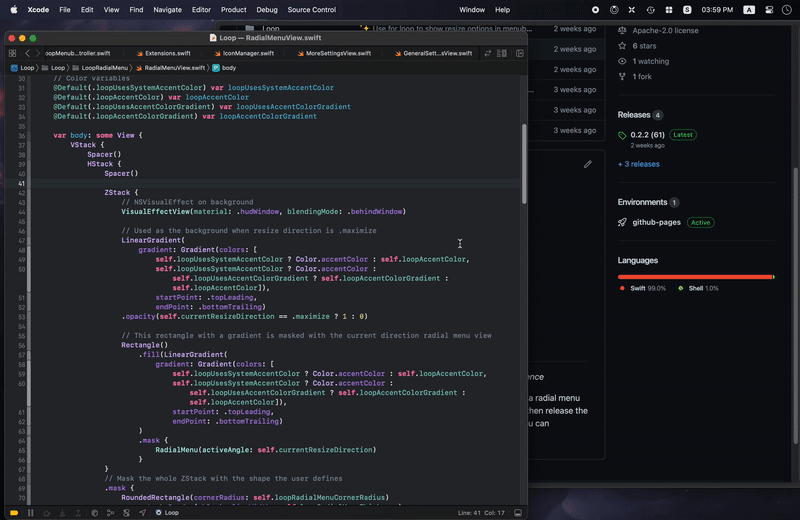This screenshot has height=520, width=800.
Task: Open the Source Control menu
Action: click(312, 10)
